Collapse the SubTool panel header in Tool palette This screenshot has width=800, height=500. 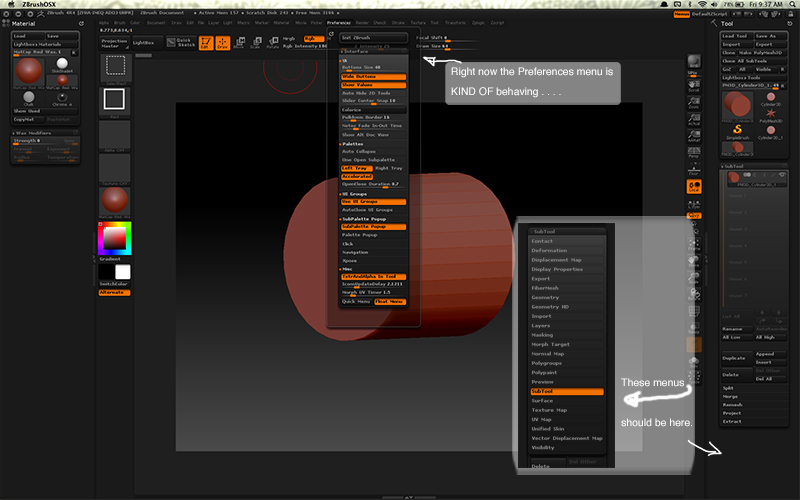pos(754,166)
